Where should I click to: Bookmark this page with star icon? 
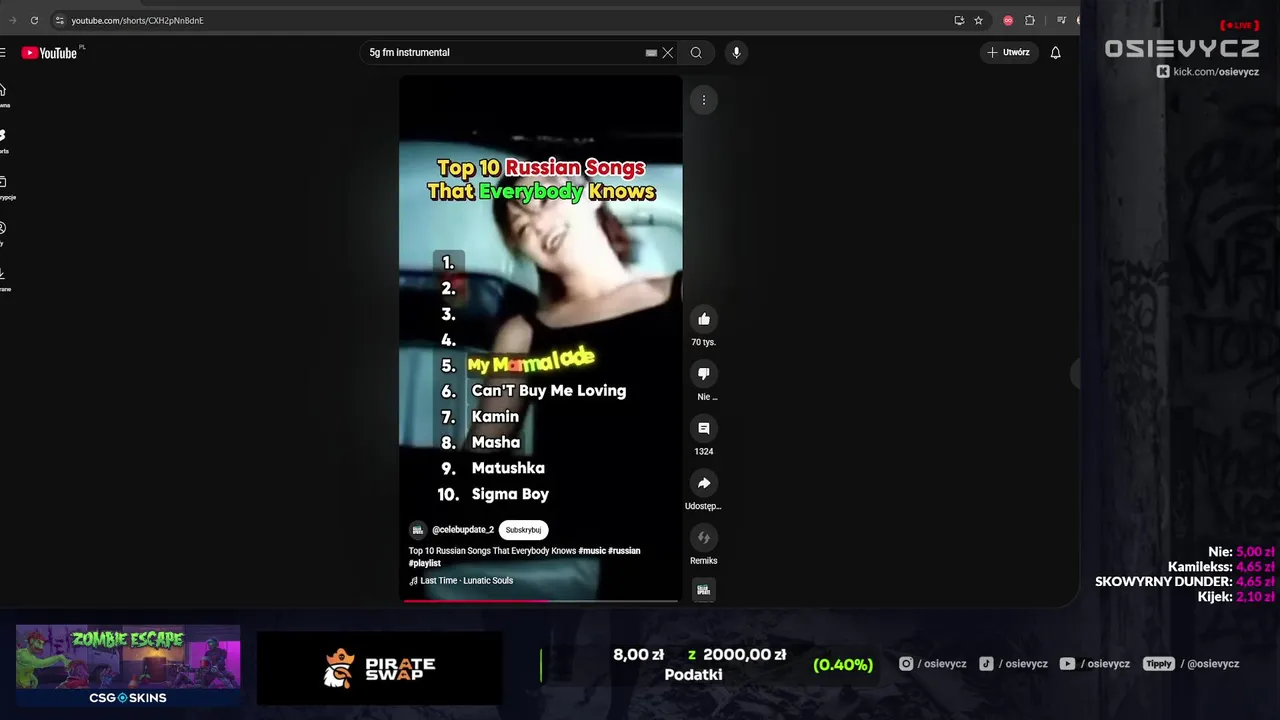point(979,20)
